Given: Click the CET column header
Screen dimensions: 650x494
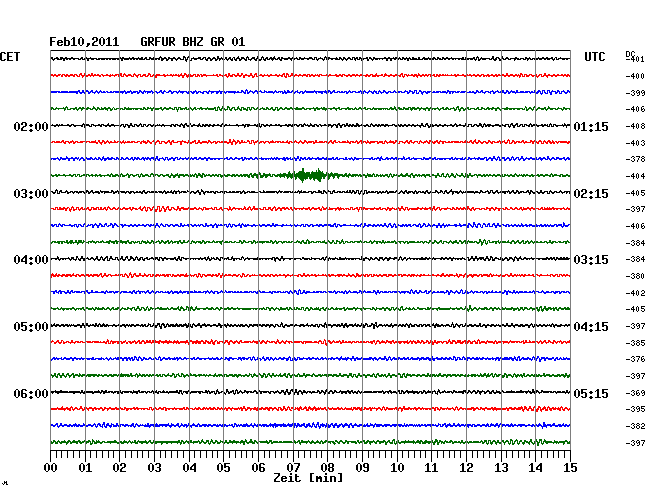Looking at the screenshot, I should (x=10, y=57).
